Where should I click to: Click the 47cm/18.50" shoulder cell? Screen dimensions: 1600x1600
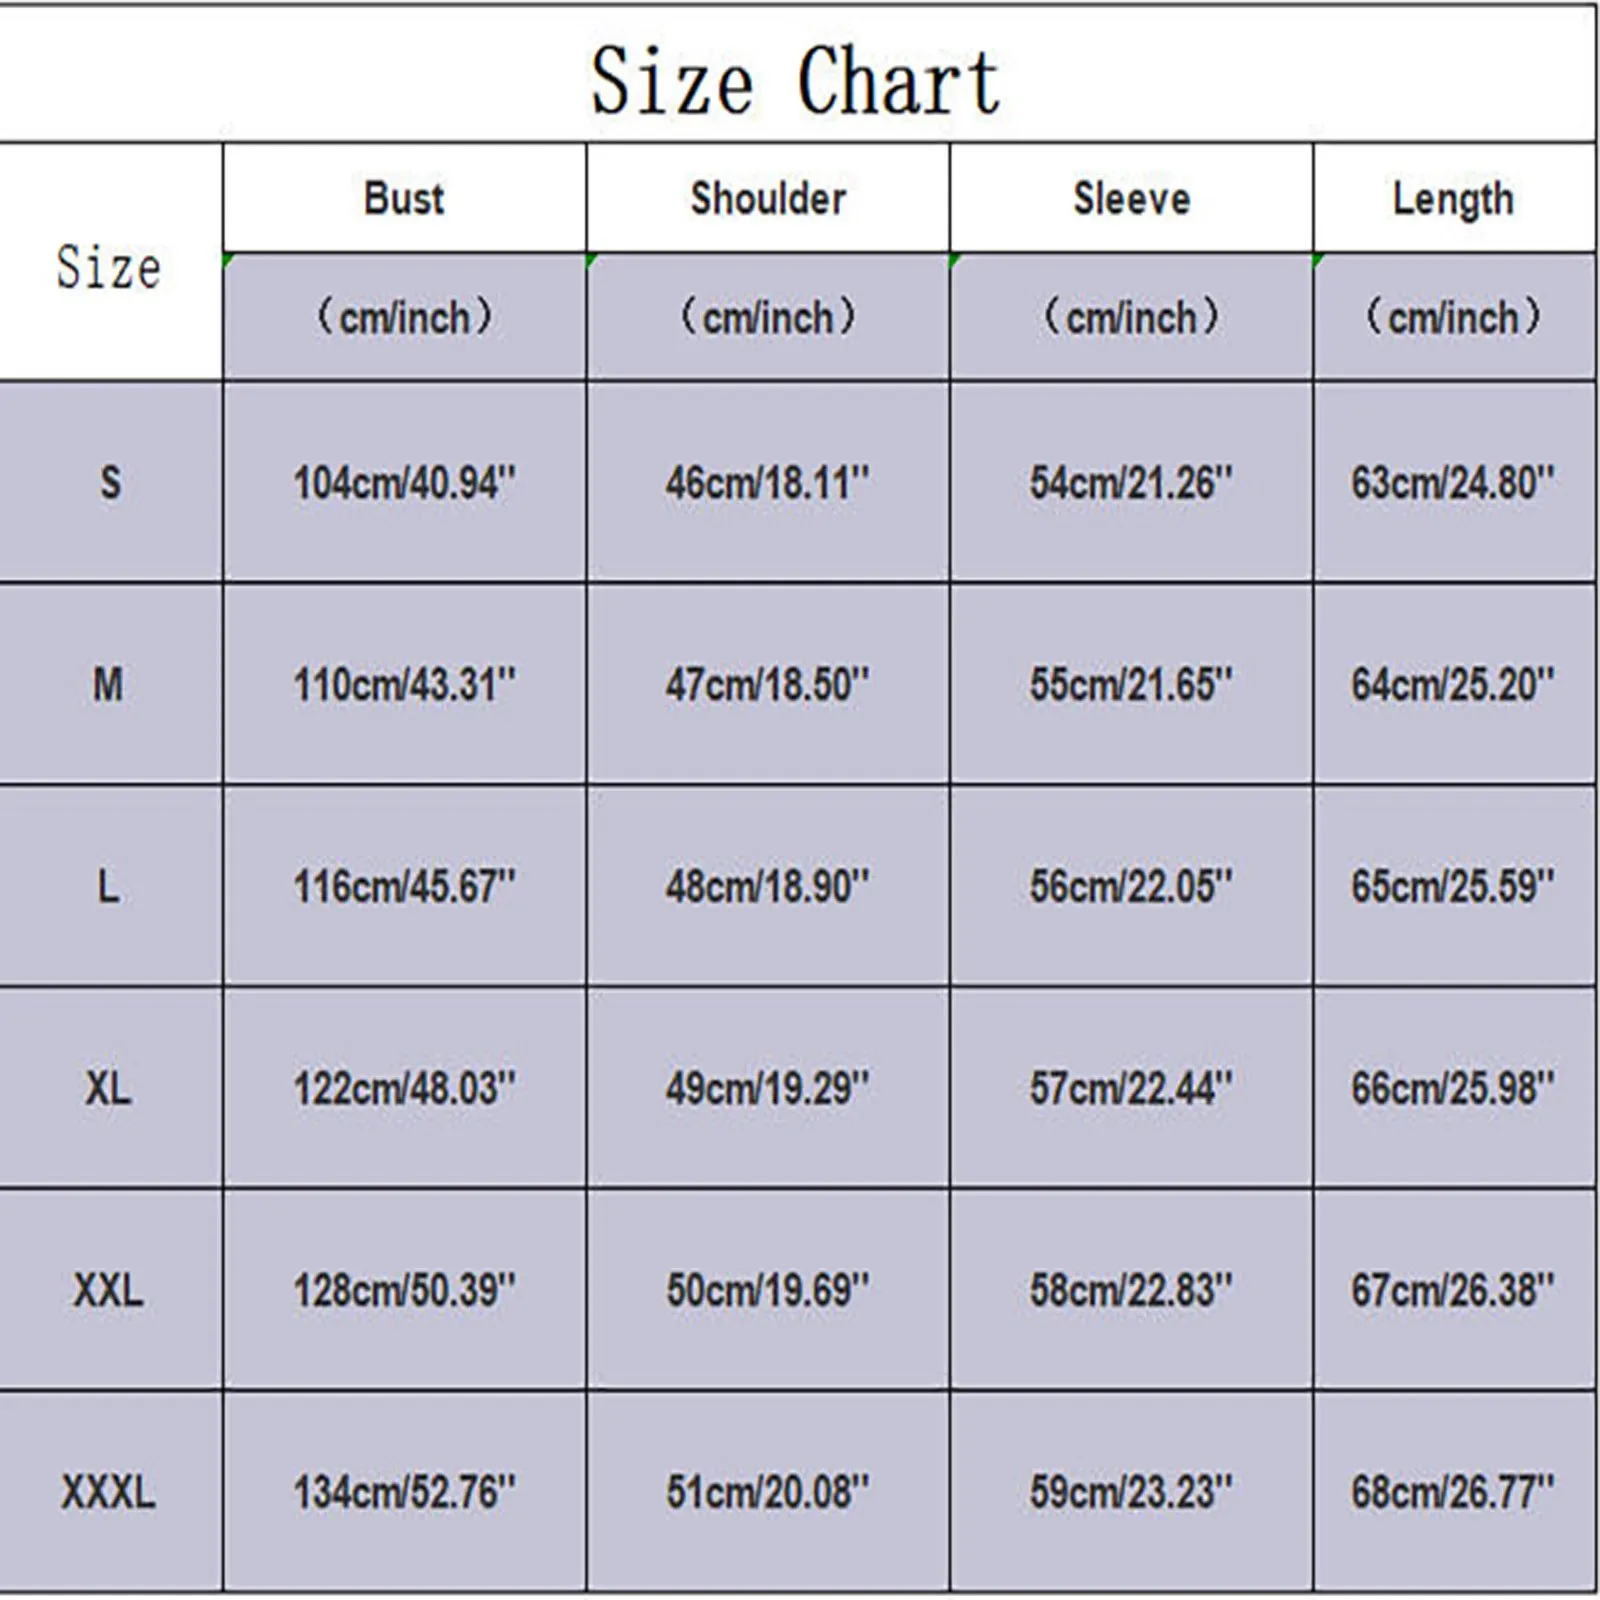768,685
